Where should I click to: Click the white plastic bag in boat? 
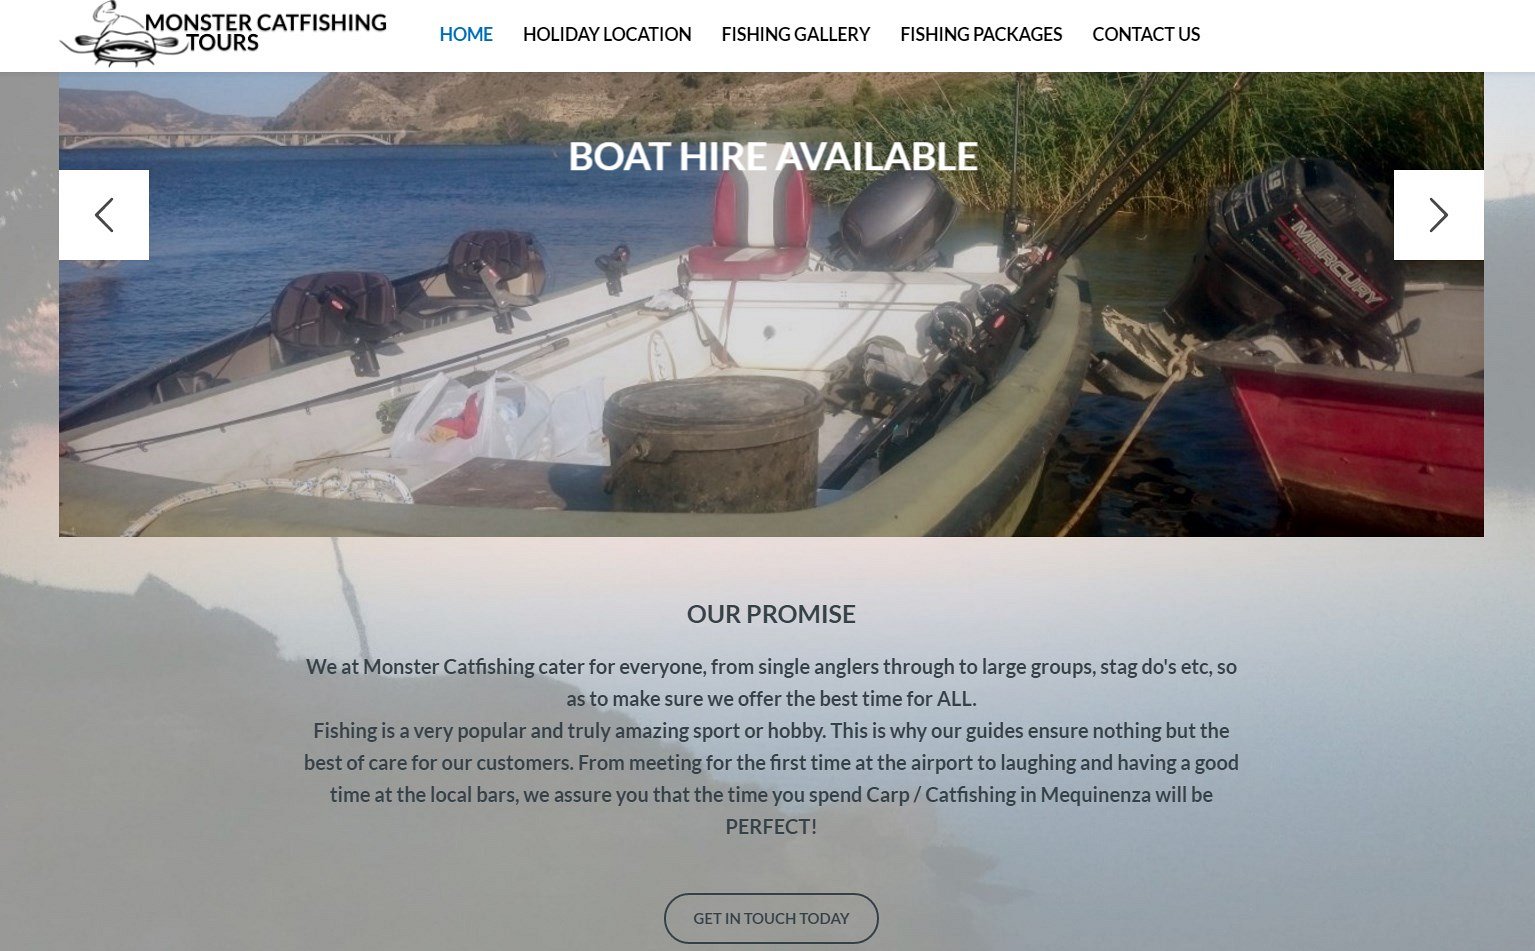[470, 415]
